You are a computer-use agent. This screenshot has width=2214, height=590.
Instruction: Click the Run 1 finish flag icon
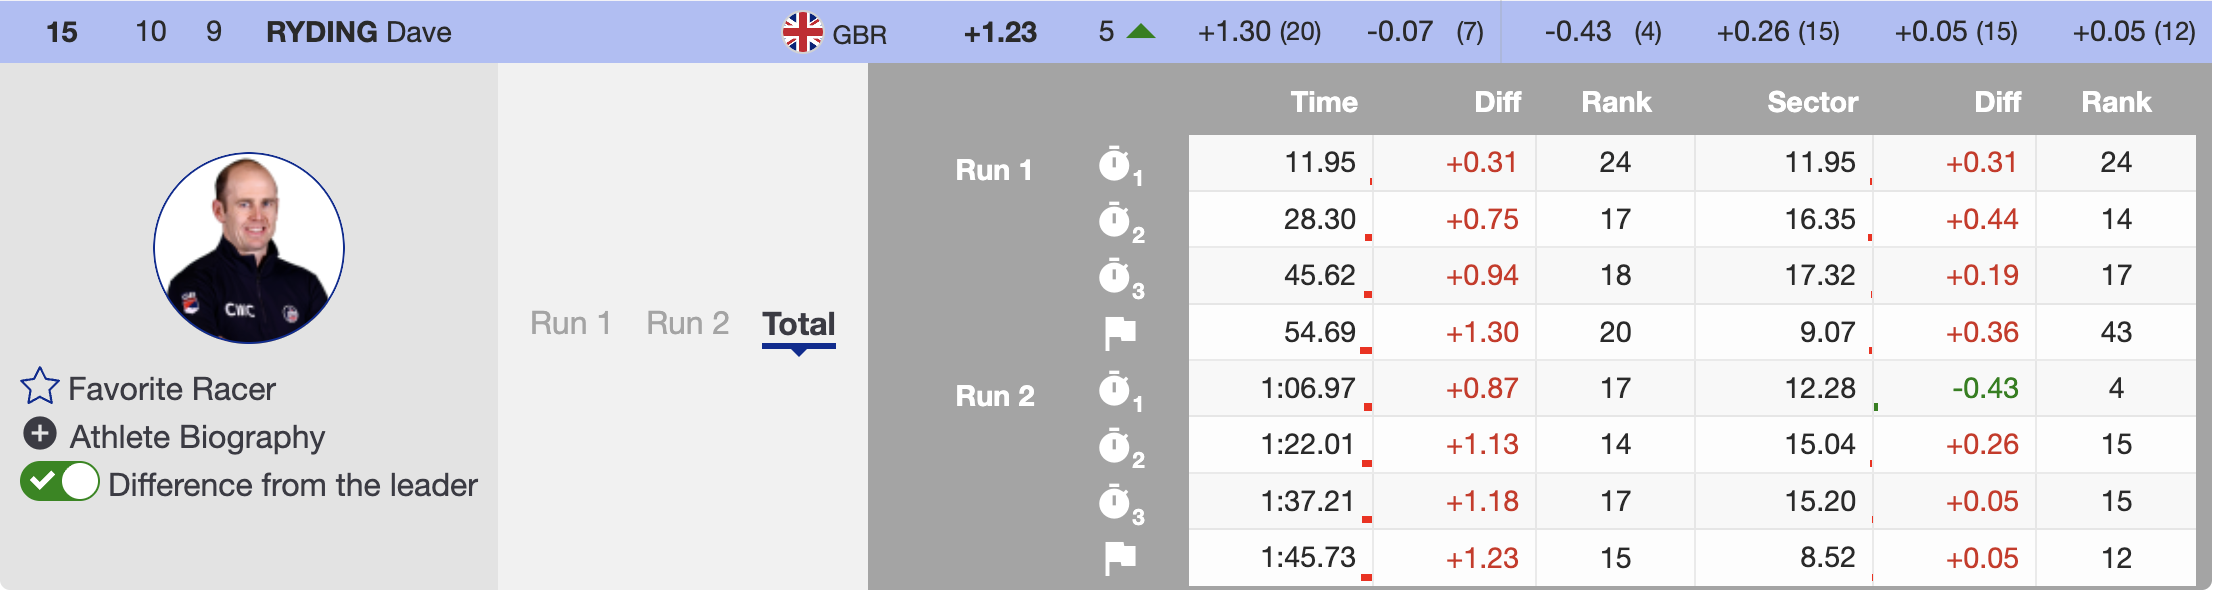(x=1119, y=333)
